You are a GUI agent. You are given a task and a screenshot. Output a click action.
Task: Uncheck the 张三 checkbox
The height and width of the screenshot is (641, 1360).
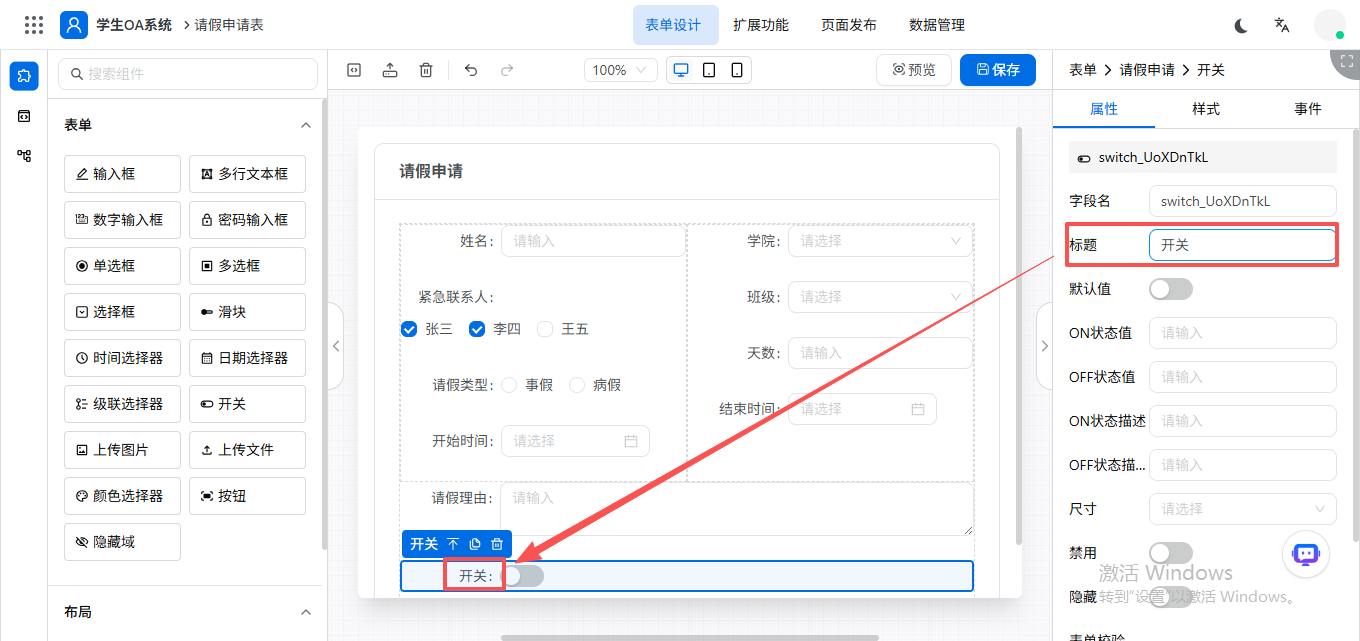[x=408, y=329]
